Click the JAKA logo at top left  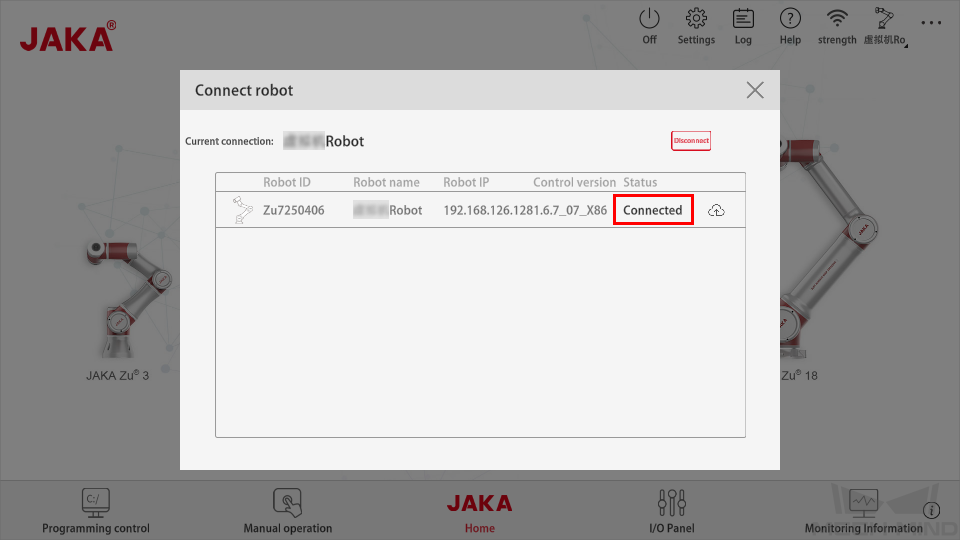tap(67, 37)
